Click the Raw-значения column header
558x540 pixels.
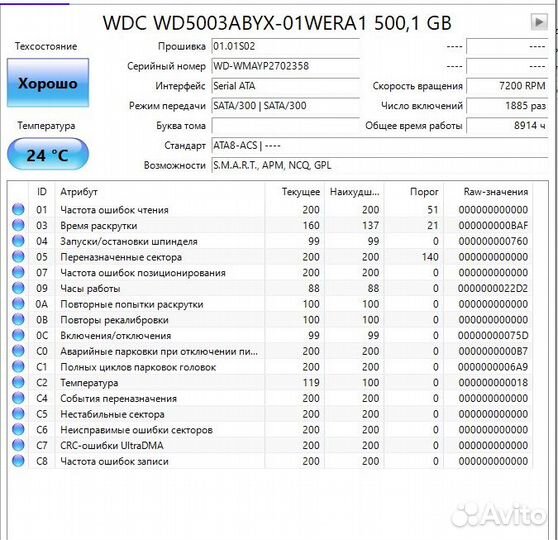[x=488, y=192]
